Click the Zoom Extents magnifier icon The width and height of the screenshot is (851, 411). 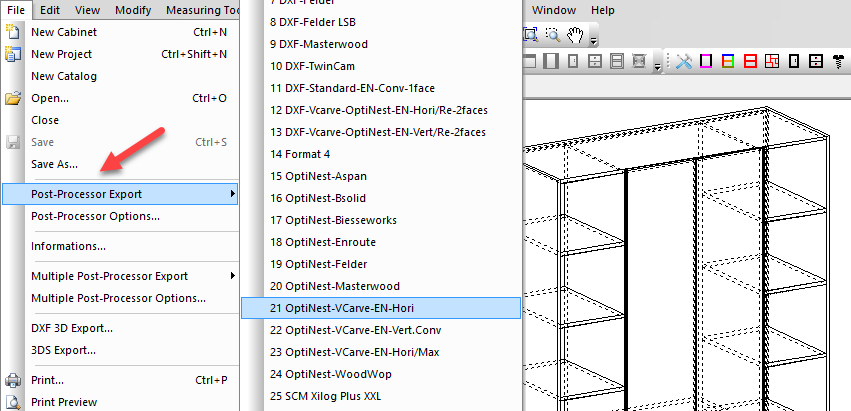tap(530, 35)
